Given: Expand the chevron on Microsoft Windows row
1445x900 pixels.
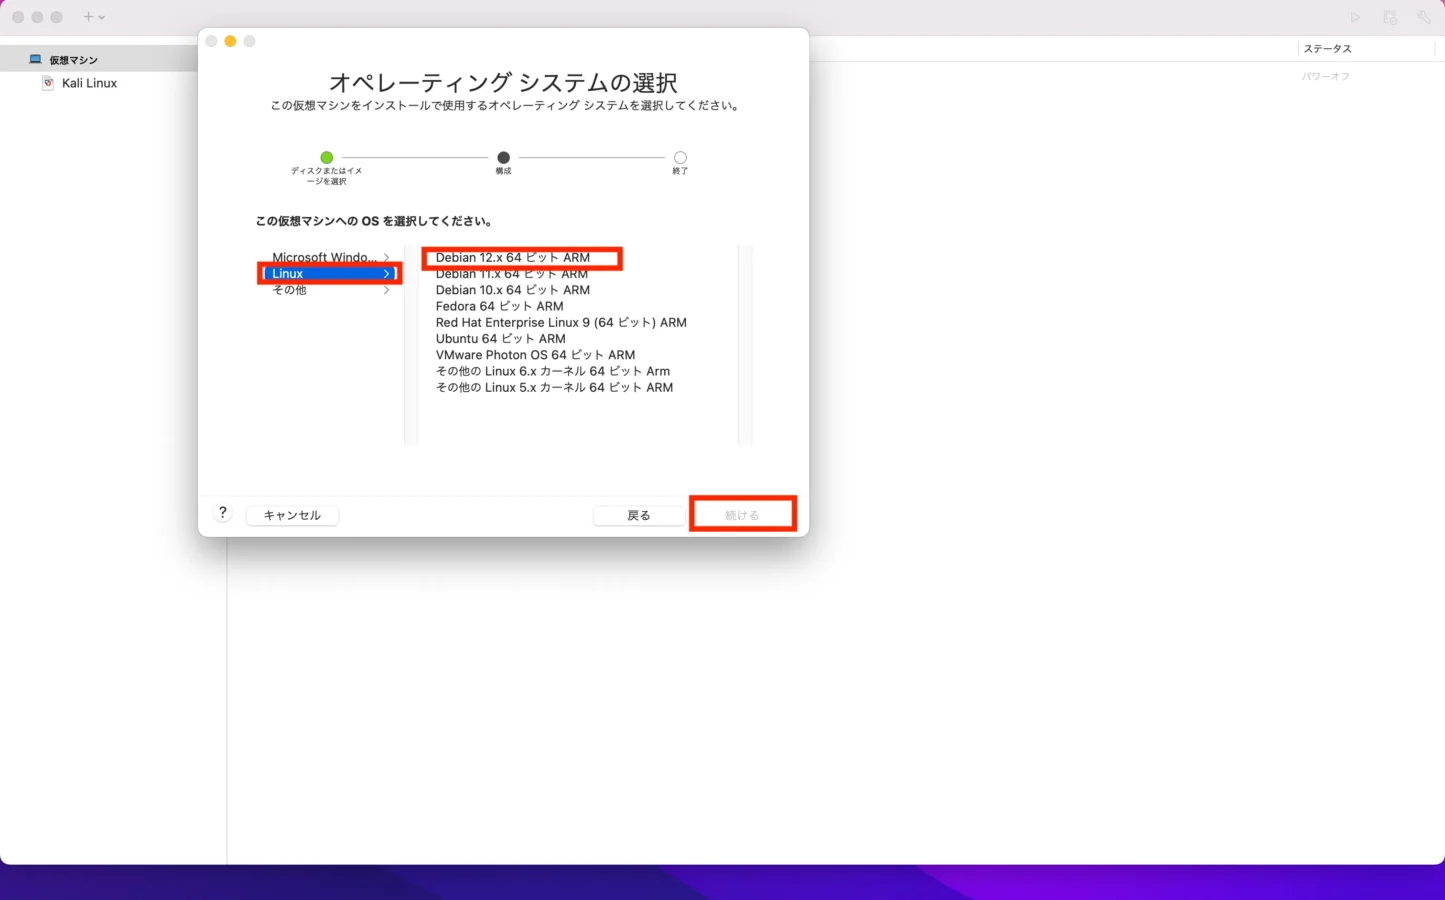Looking at the screenshot, I should point(387,257).
